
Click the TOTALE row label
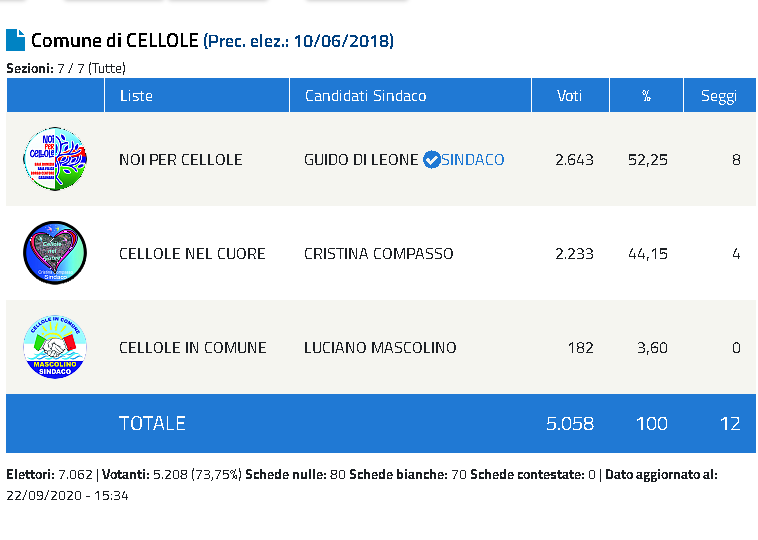(x=152, y=423)
